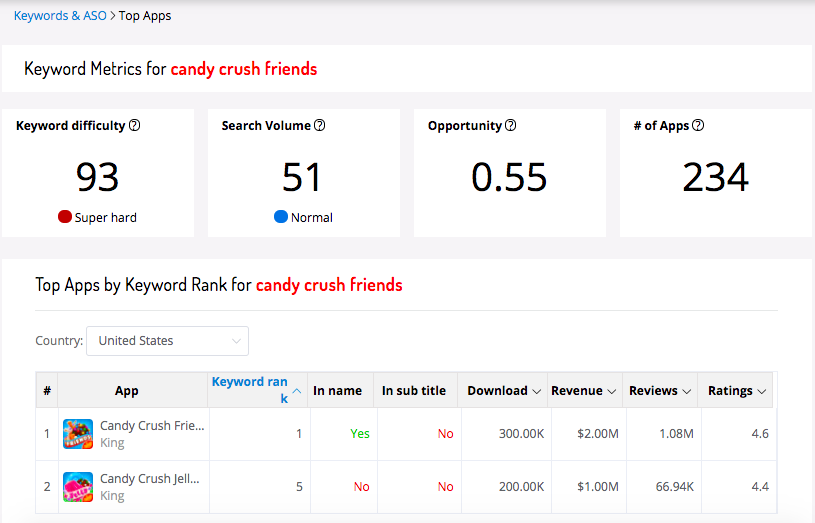Expand the United States country dropdown
This screenshot has width=815, height=523.
[167, 341]
